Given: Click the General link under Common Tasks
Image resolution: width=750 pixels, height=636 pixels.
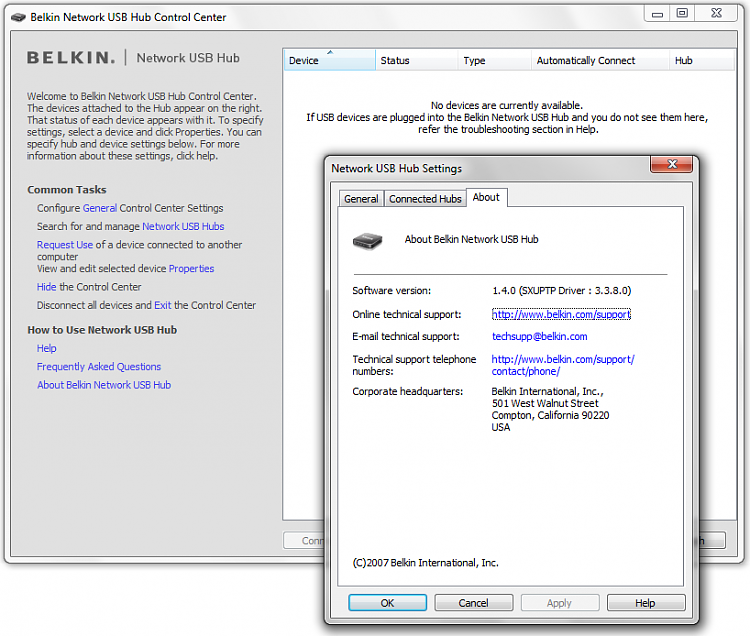Looking at the screenshot, I should point(99,208).
